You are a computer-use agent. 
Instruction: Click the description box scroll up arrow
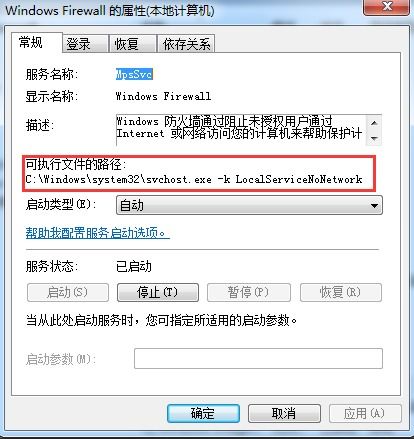tap(374, 123)
